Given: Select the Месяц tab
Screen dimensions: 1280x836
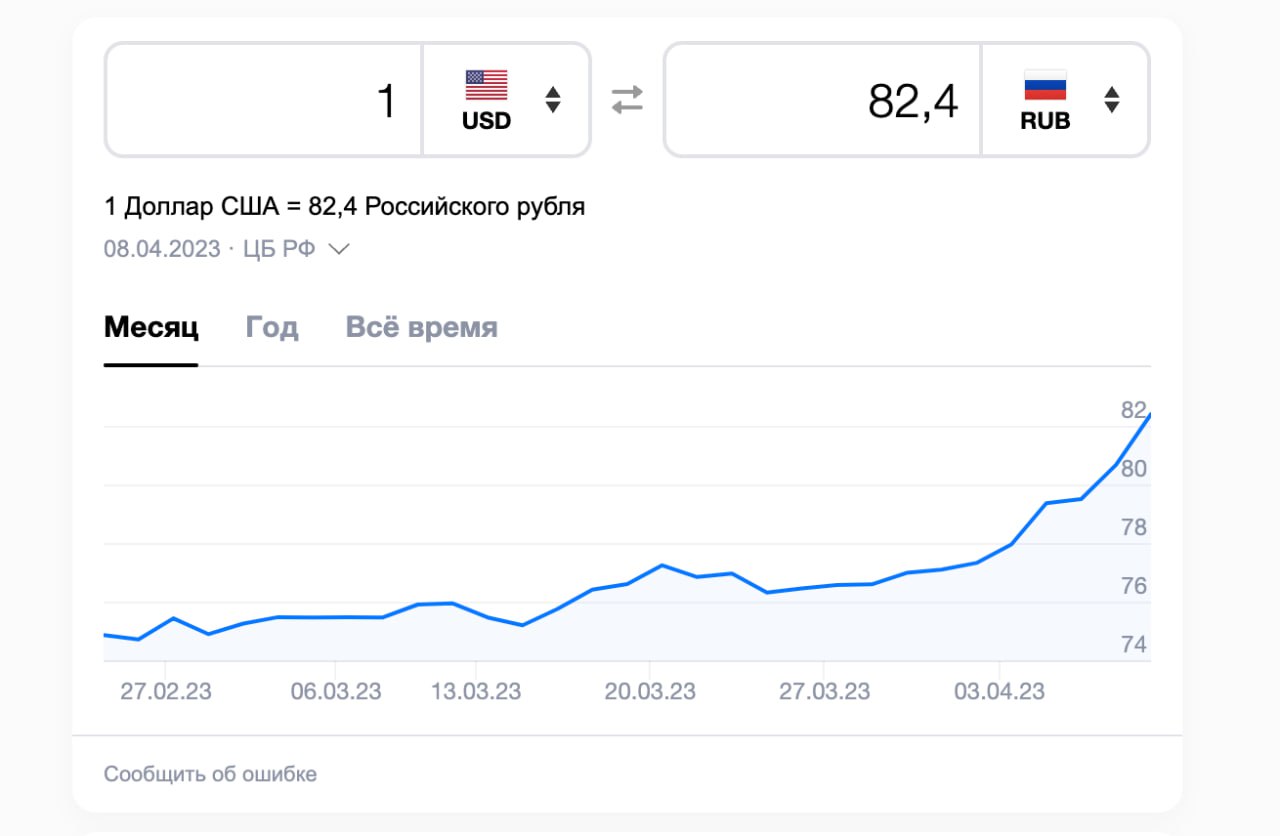Looking at the screenshot, I should 151,327.
